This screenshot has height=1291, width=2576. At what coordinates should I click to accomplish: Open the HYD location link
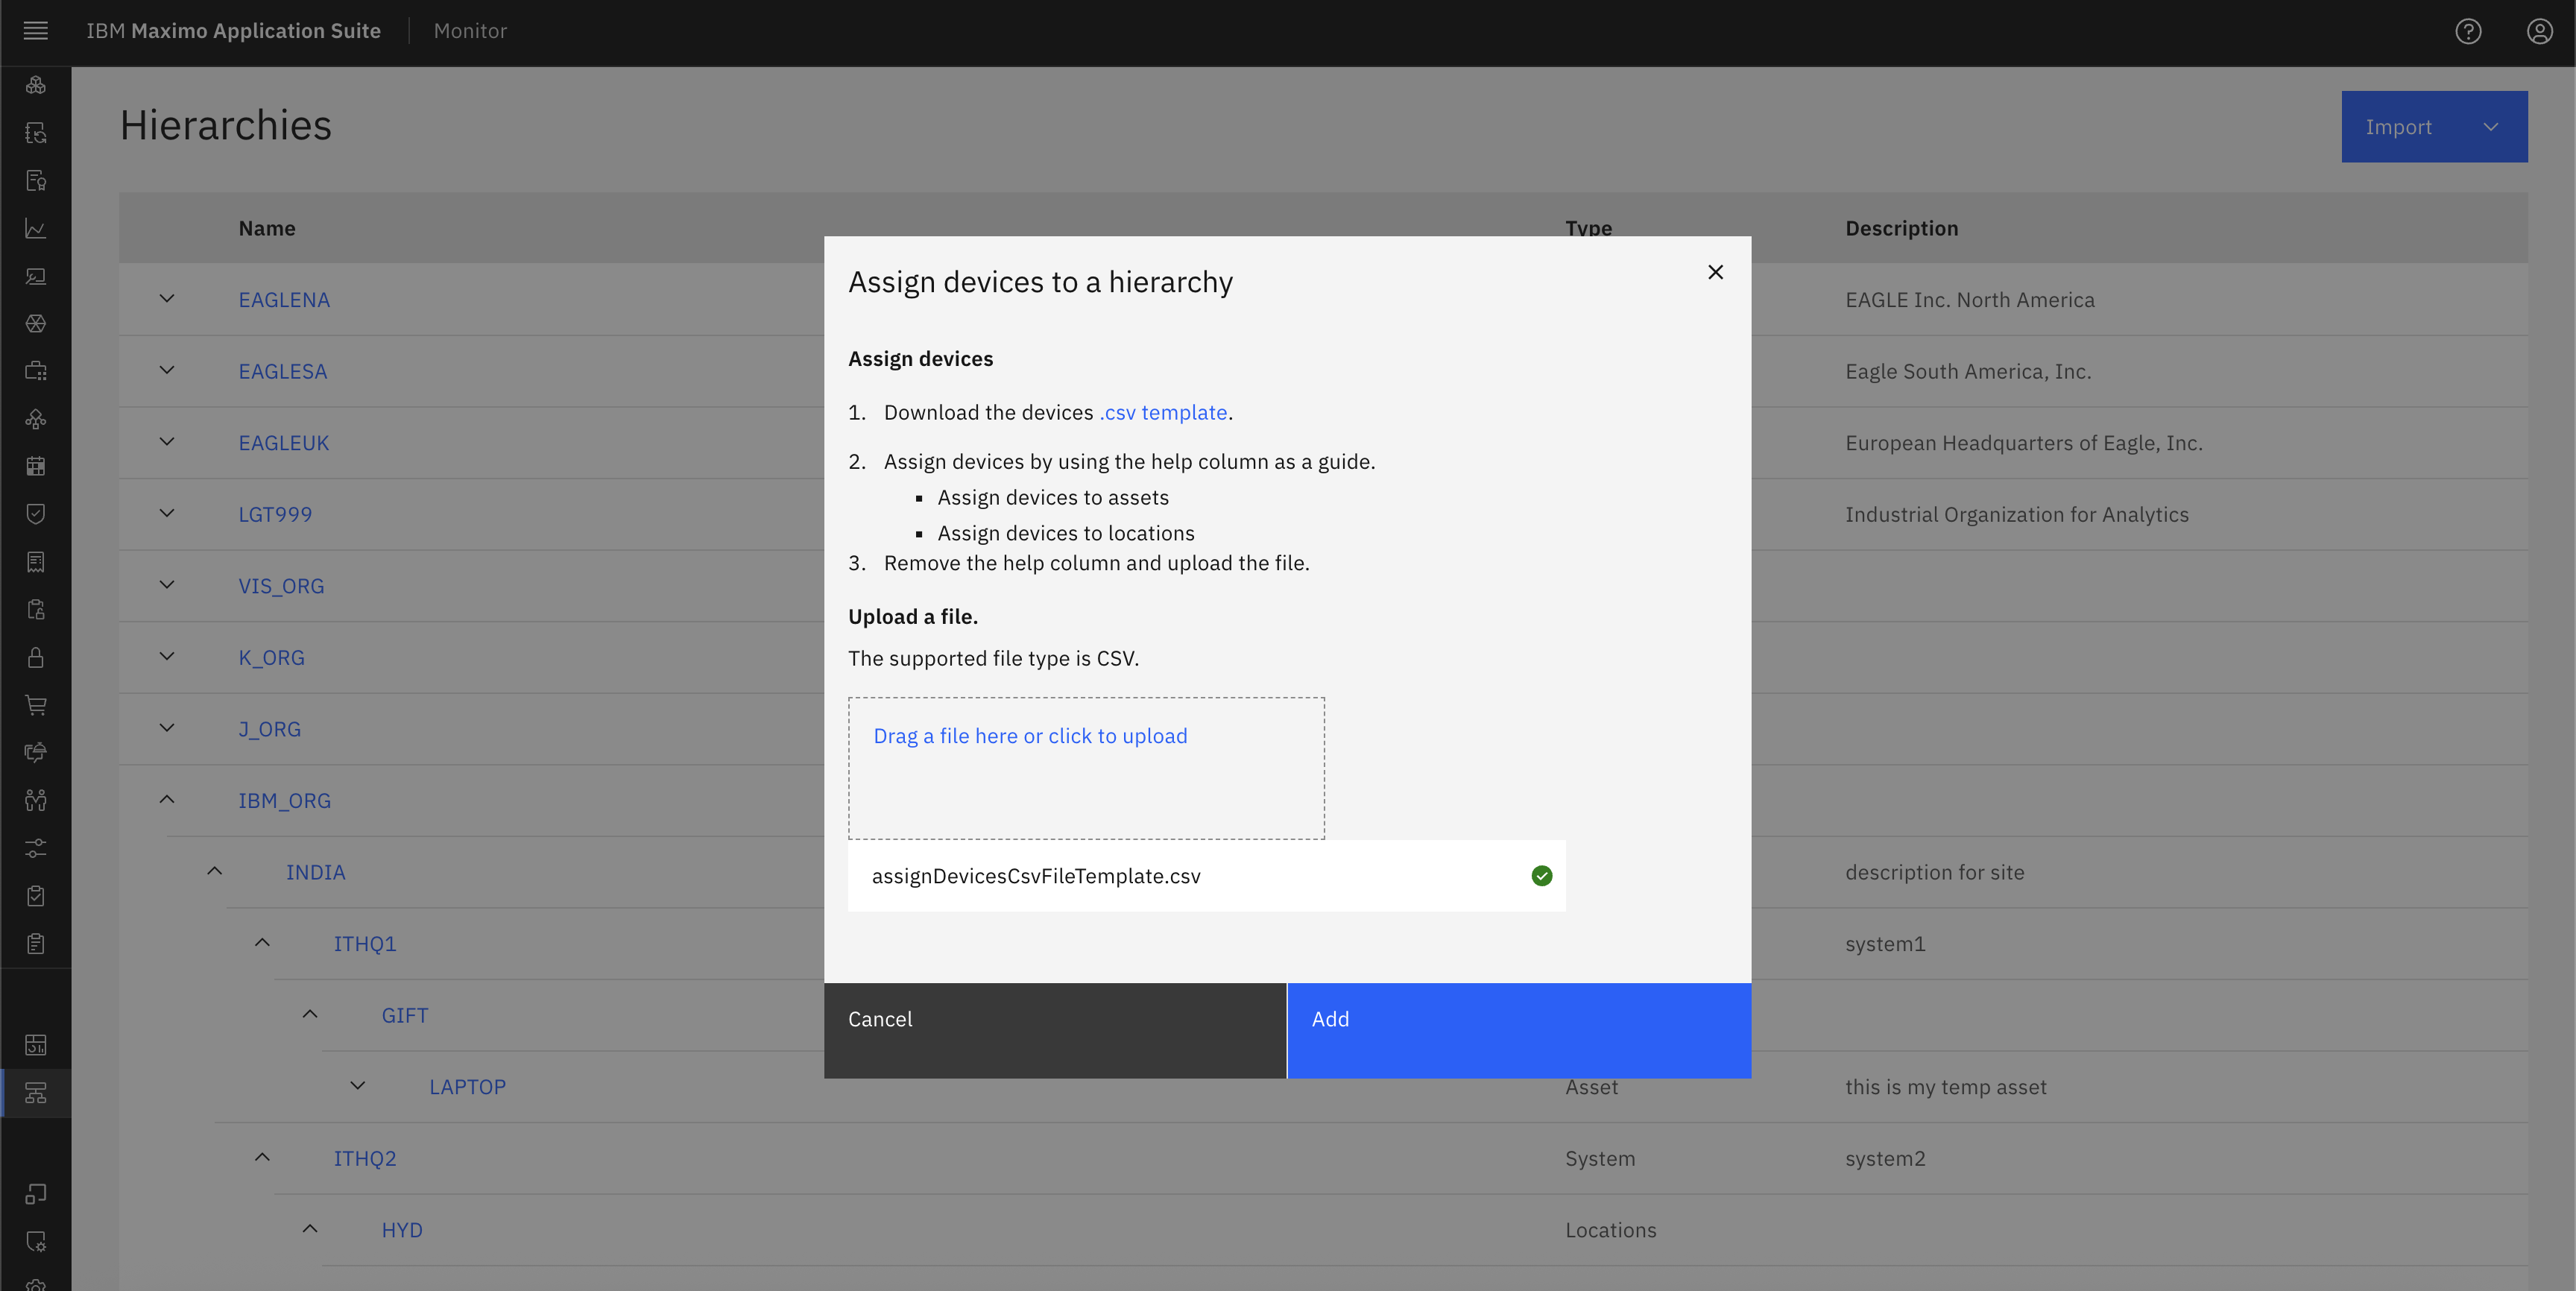(402, 1230)
